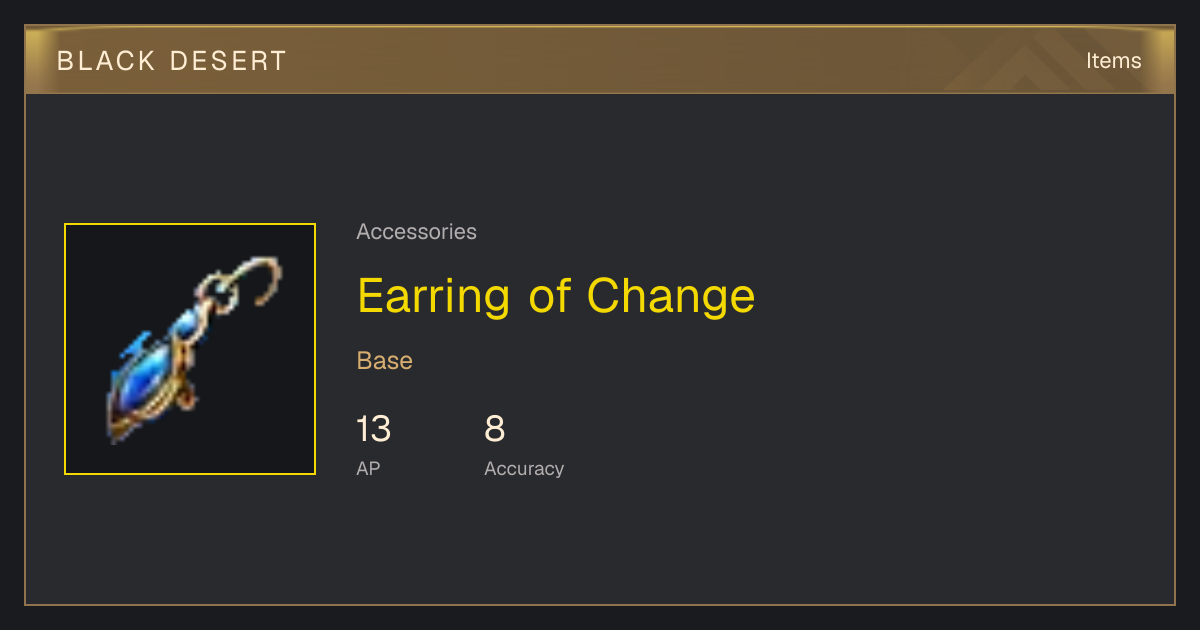This screenshot has width=1200, height=630.
Task: Click the black background of item thumbnail
Action: point(250,420)
